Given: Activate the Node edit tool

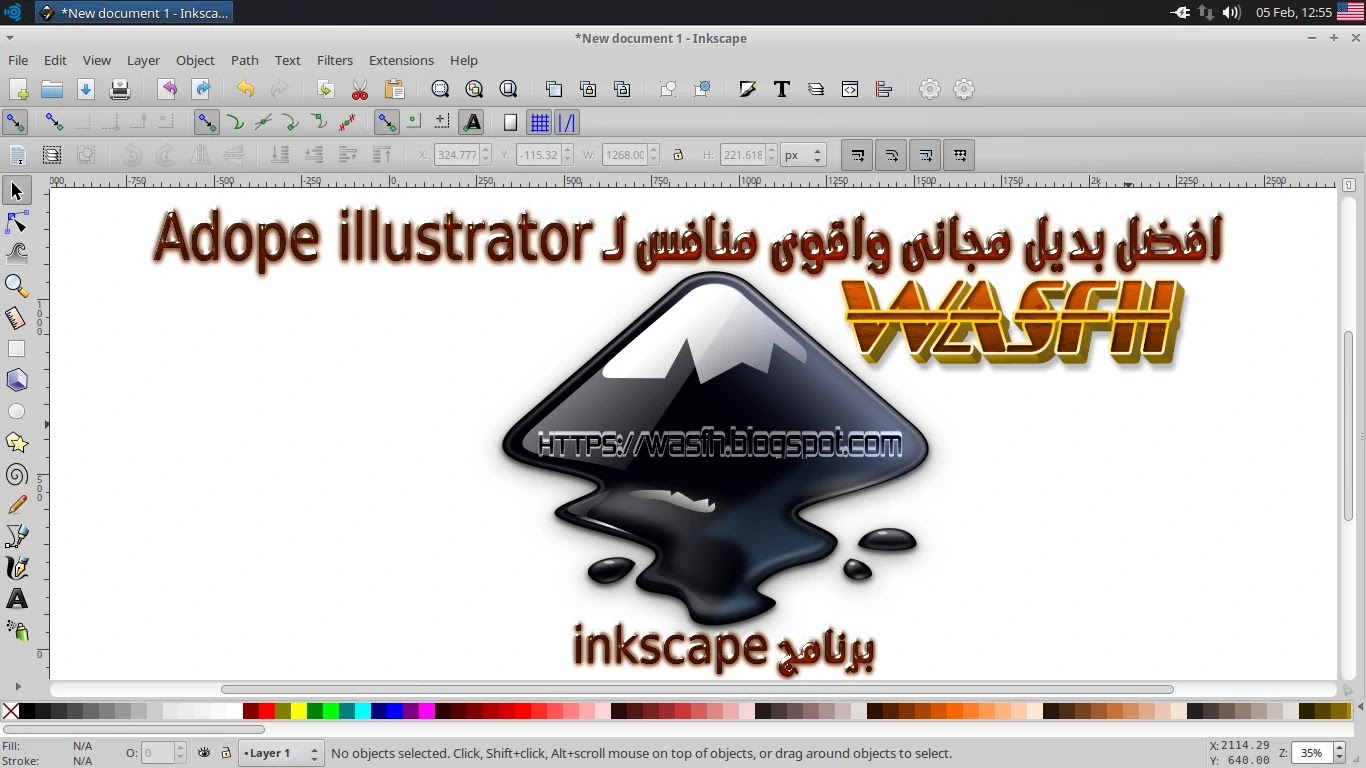Looking at the screenshot, I should 16,222.
